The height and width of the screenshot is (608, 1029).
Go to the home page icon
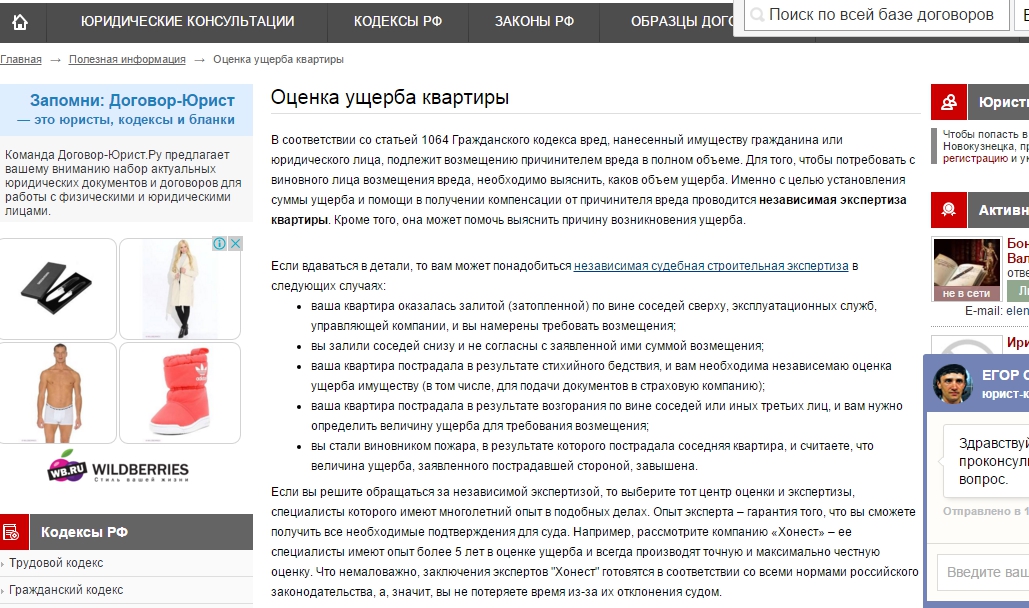click(x=20, y=22)
